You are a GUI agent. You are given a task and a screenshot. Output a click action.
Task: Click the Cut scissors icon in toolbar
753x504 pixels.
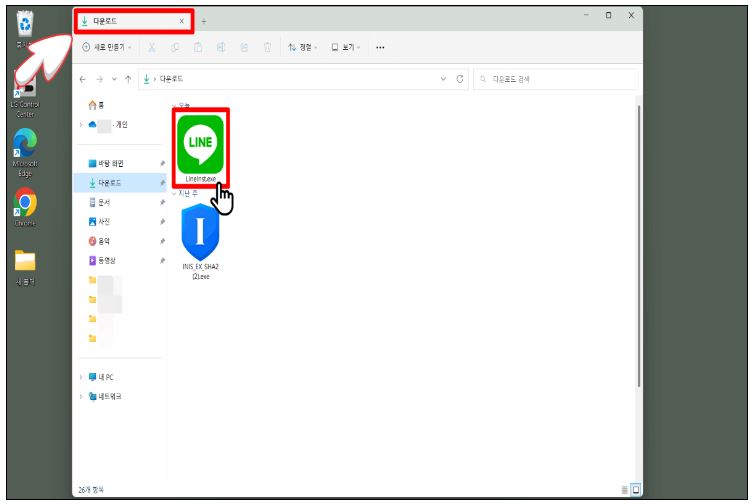click(x=152, y=47)
